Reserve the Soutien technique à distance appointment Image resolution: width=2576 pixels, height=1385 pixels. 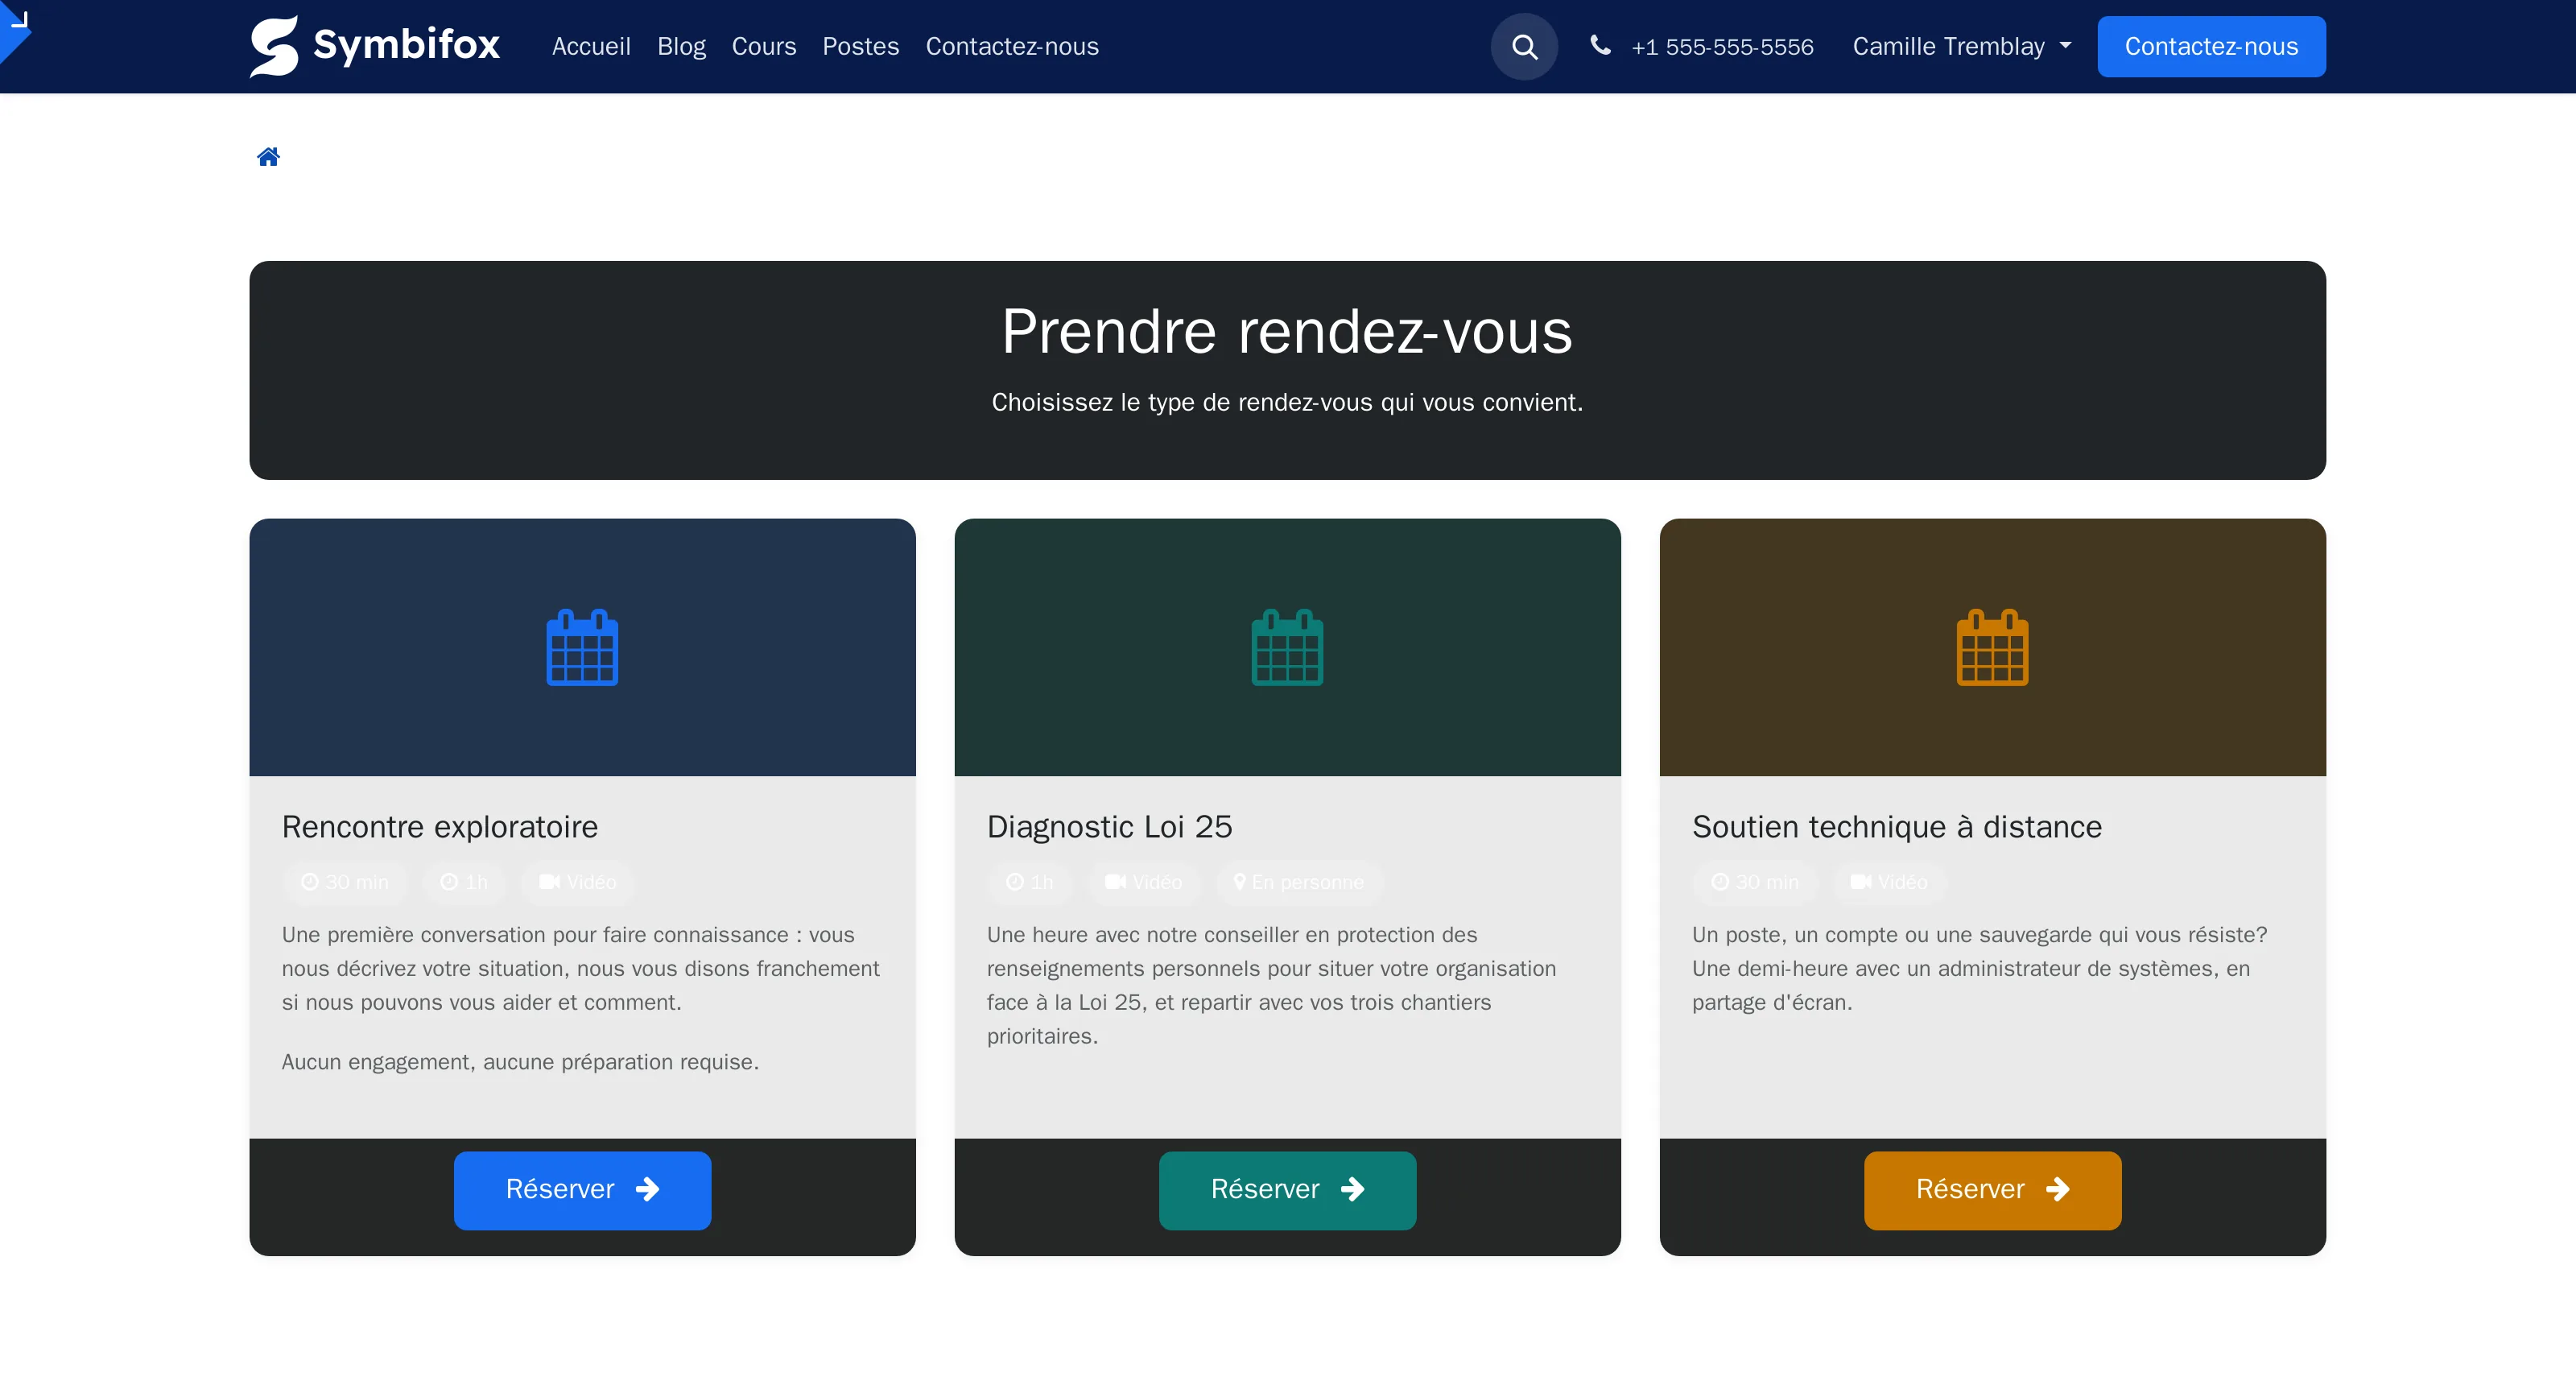pos(1992,1189)
